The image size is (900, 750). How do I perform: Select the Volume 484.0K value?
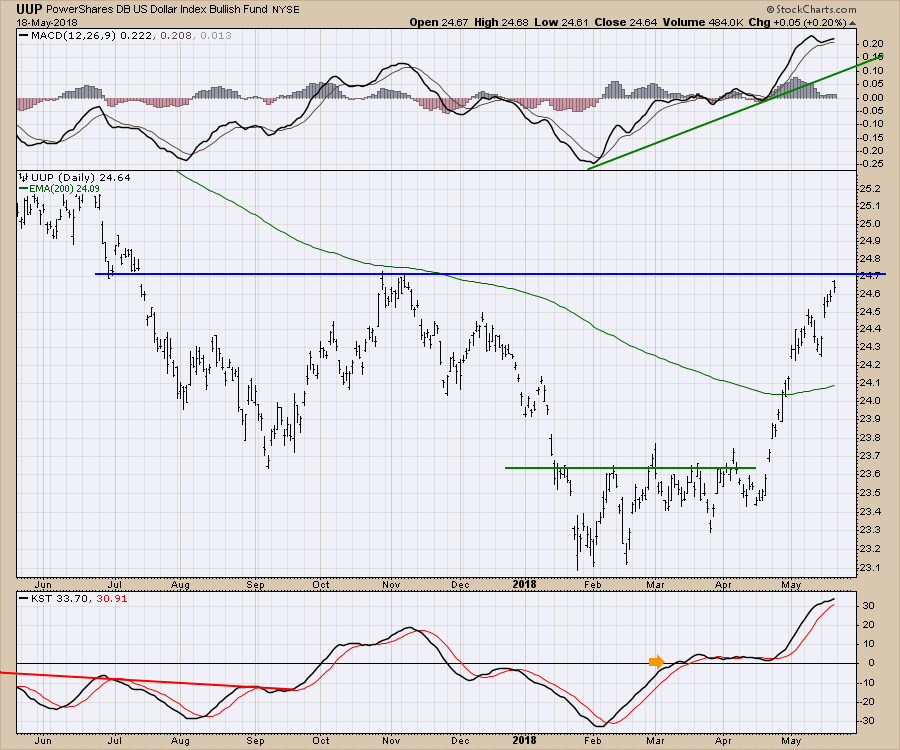(x=703, y=23)
